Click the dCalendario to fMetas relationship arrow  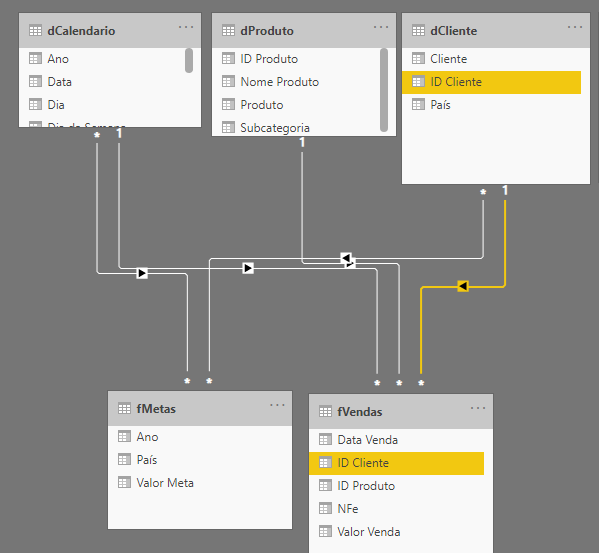tap(142, 273)
